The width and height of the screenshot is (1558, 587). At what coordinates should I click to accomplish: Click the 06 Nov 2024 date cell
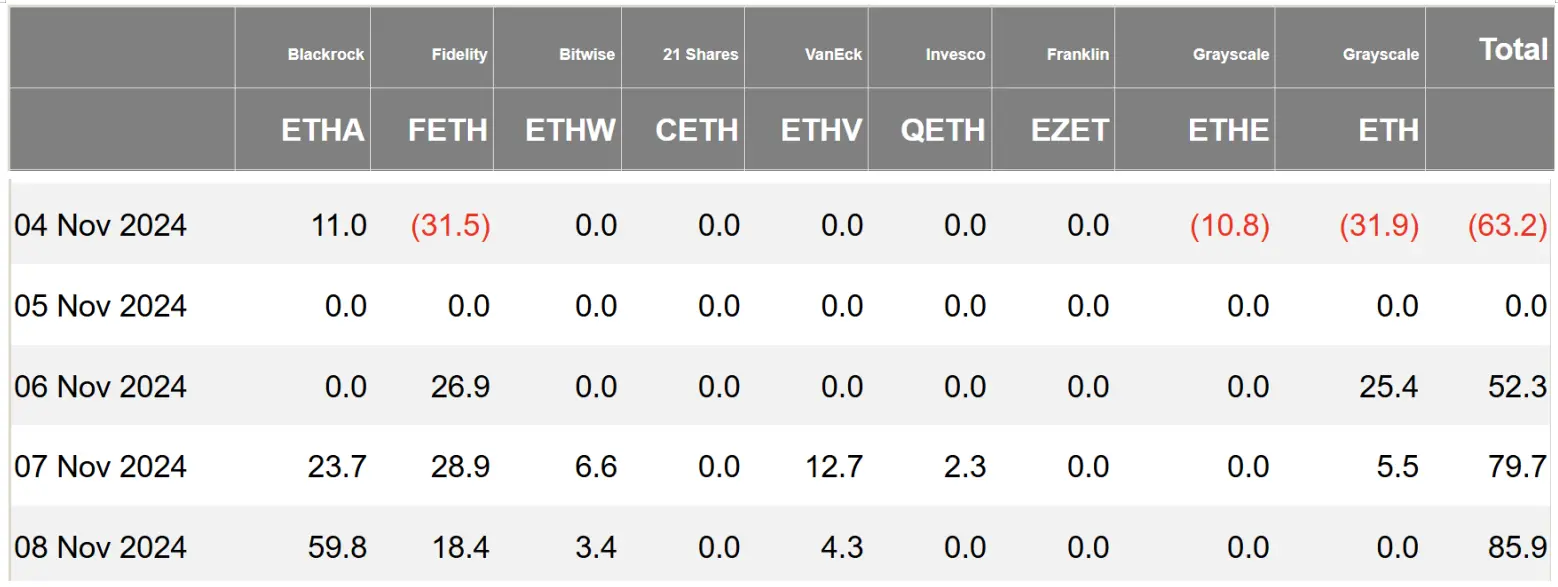(x=100, y=386)
